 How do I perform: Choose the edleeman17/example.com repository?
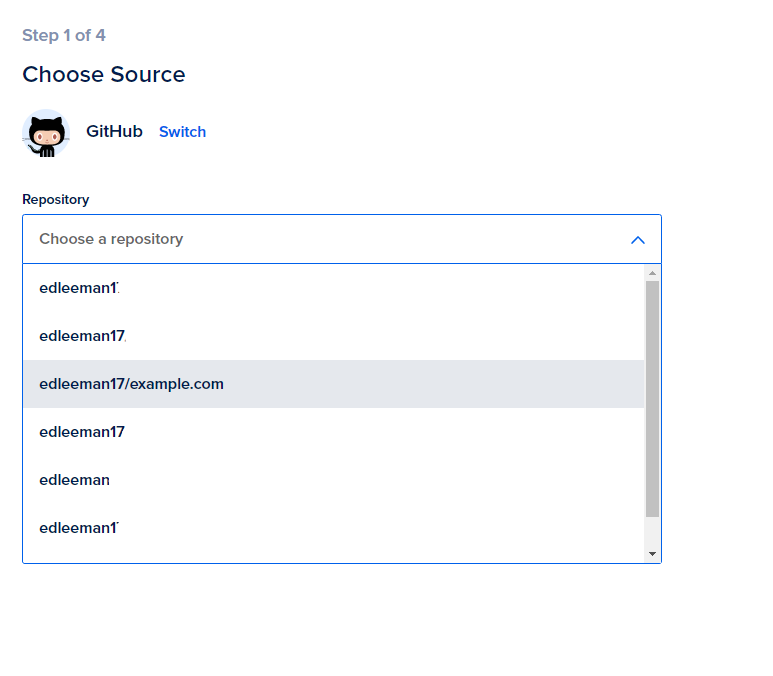click(x=131, y=384)
